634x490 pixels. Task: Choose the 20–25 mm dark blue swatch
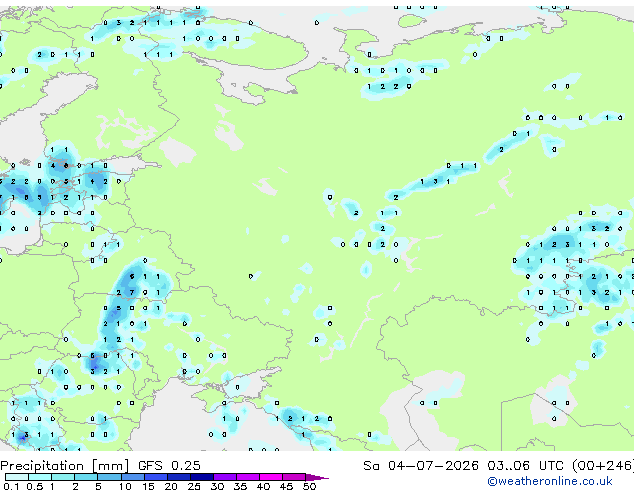(178, 477)
